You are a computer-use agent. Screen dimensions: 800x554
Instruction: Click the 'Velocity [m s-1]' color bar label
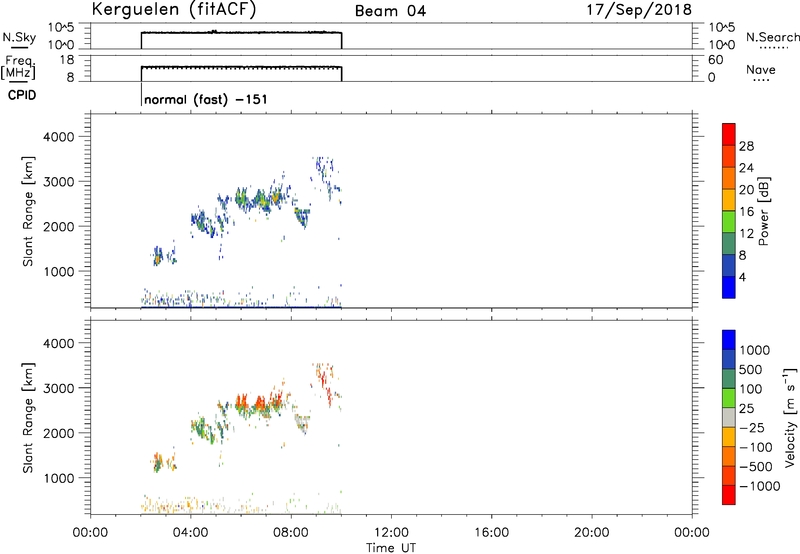(x=790, y=417)
